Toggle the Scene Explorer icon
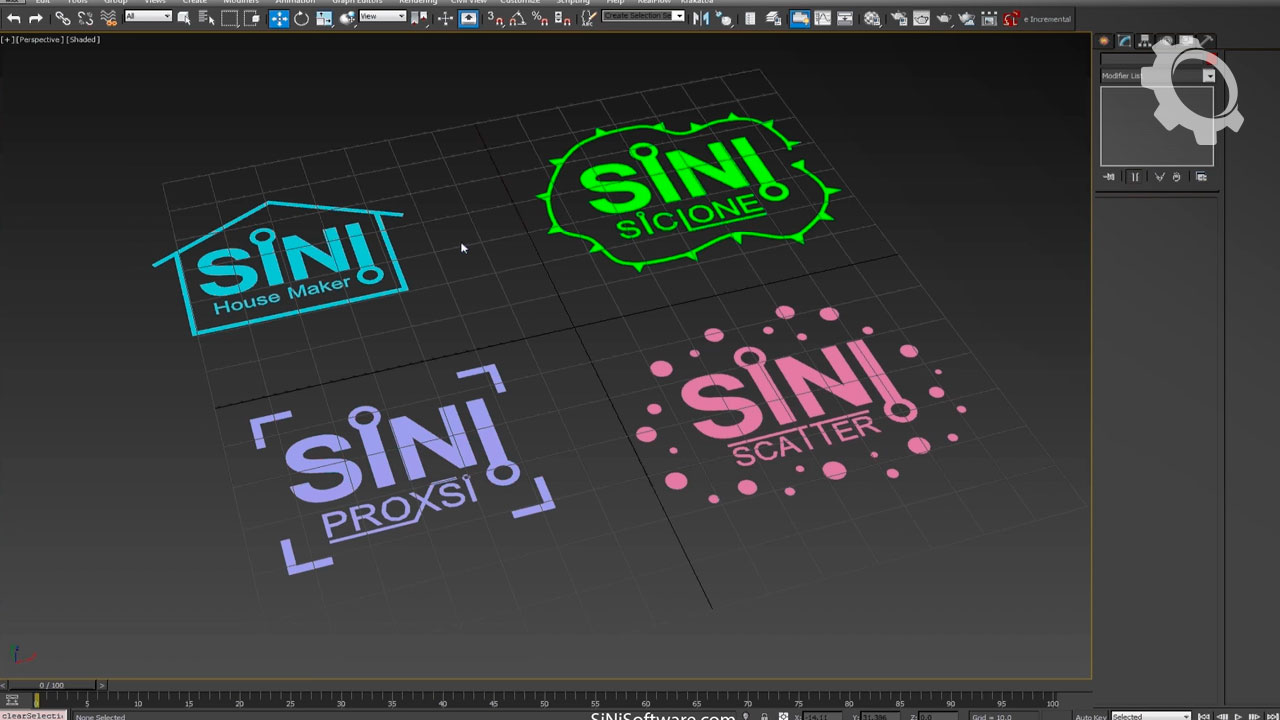 pos(750,19)
